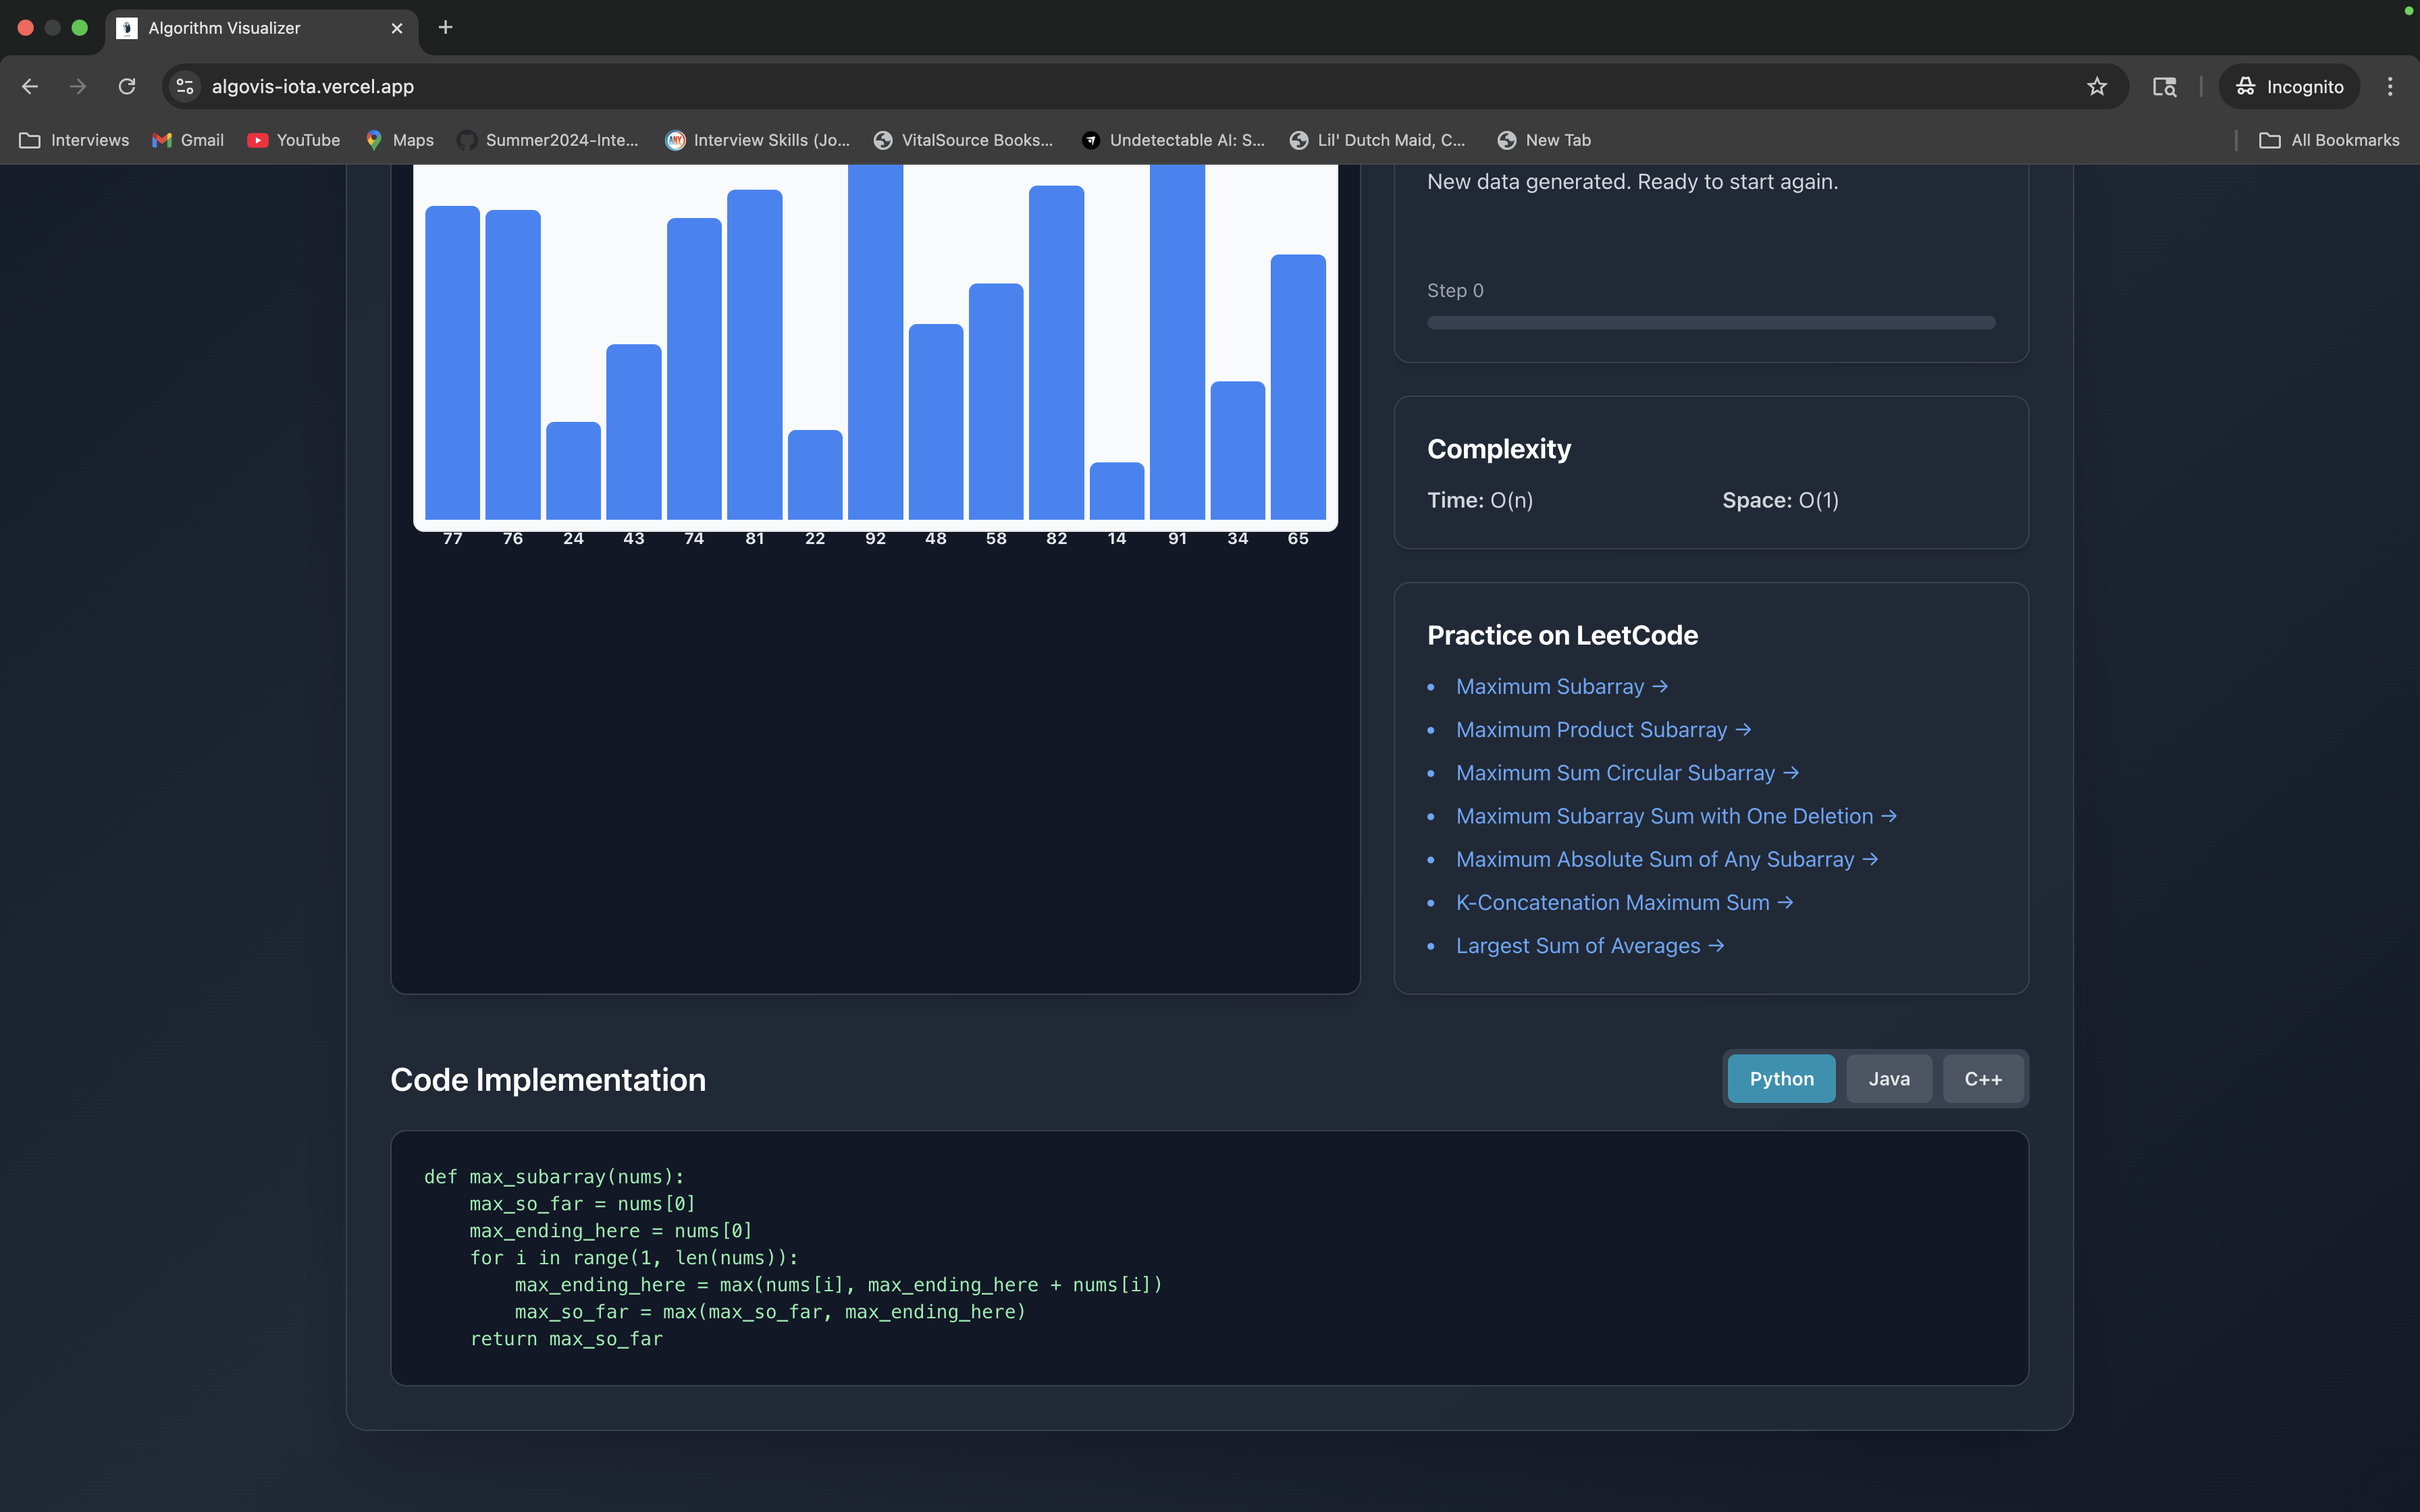This screenshot has height=1512, width=2420.
Task: Open Maximum Subarray LeetCode link
Action: [1561, 687]
